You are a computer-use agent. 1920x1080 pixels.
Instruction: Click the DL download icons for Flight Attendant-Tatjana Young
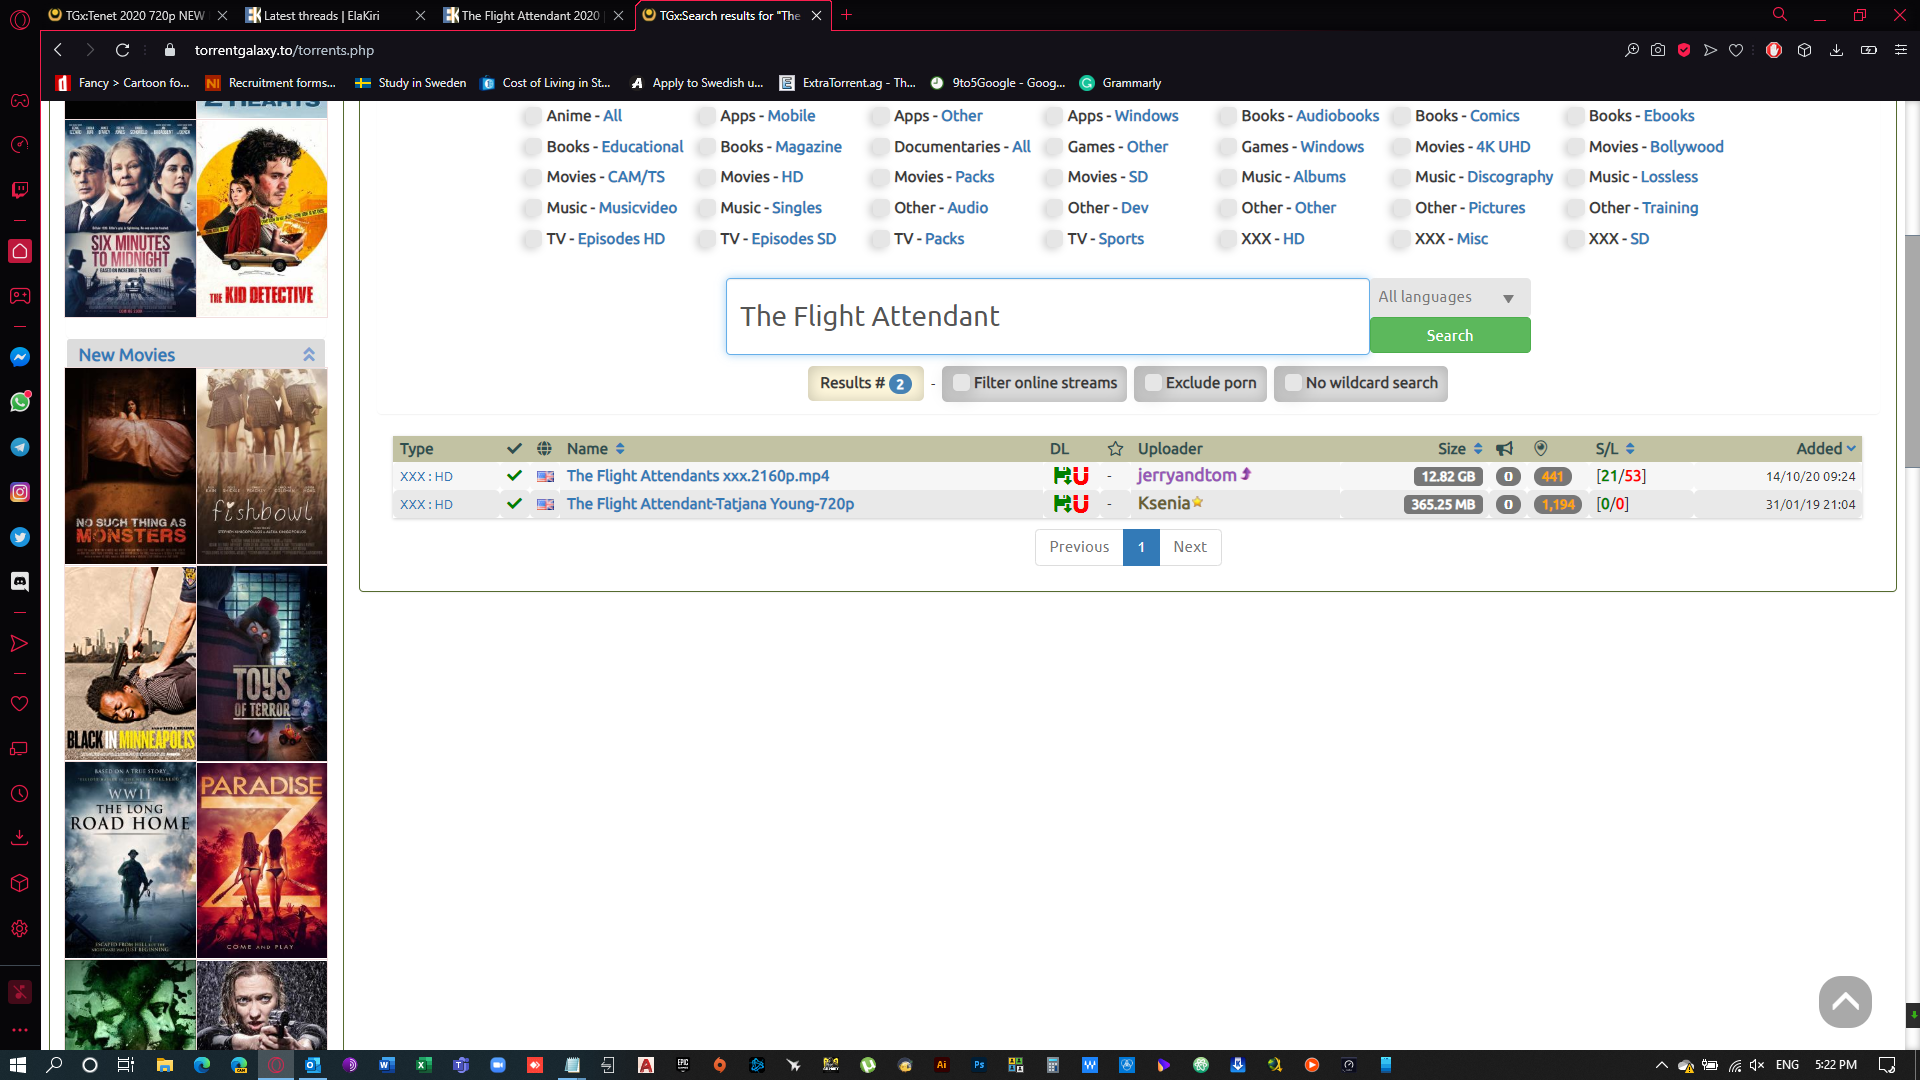(x=1071, y=504)
